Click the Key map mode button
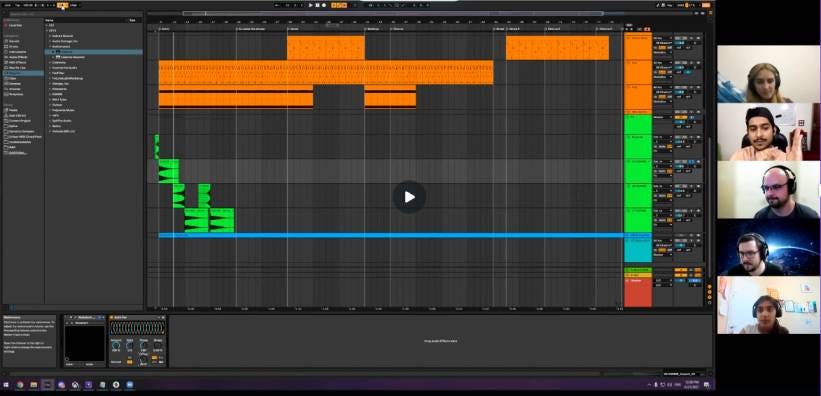 click(x=670, y=5)
